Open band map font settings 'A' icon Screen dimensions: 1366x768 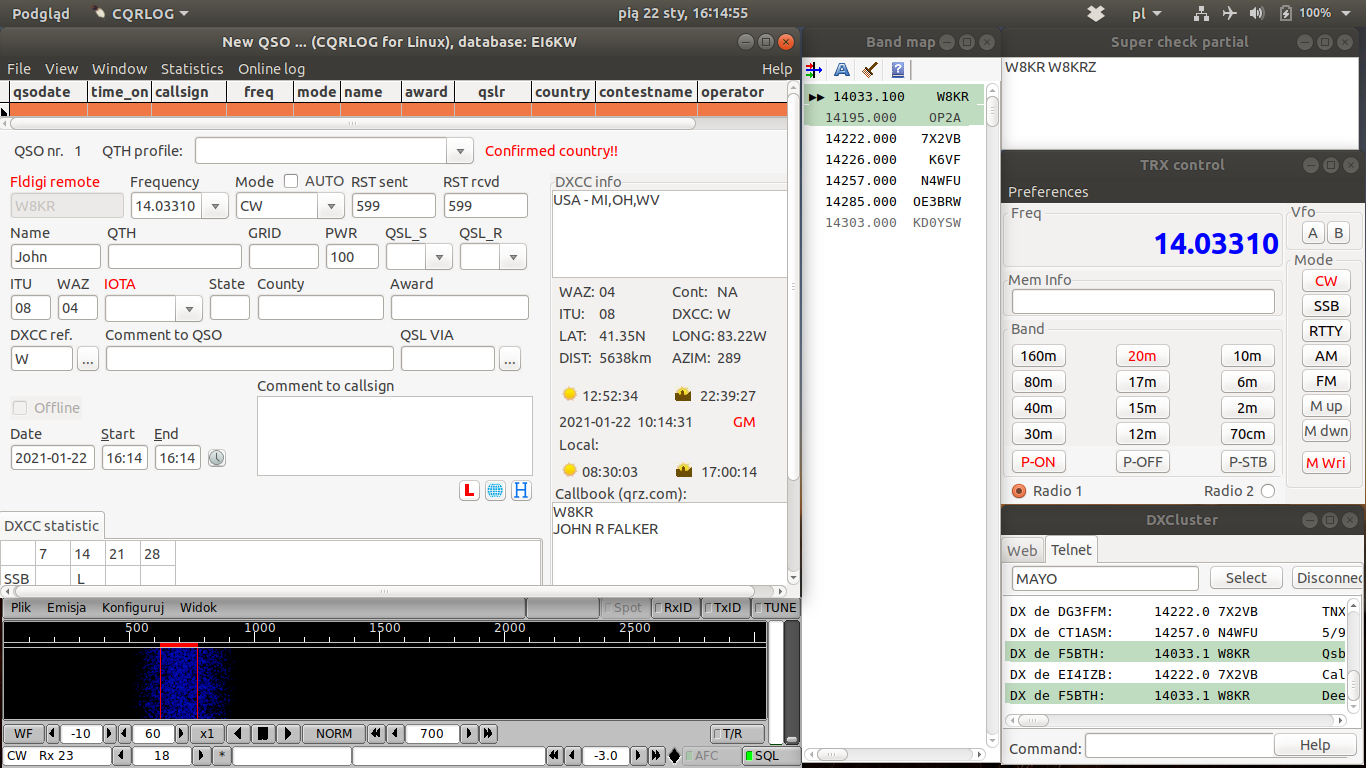(842, 69)
